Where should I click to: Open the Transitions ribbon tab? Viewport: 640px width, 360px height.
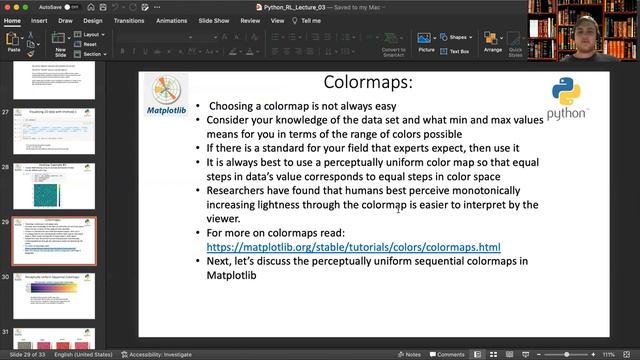pos(129,21)
